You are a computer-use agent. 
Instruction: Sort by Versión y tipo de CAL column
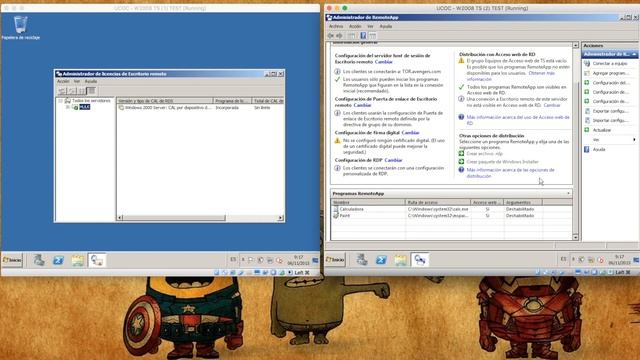[164, 100]
